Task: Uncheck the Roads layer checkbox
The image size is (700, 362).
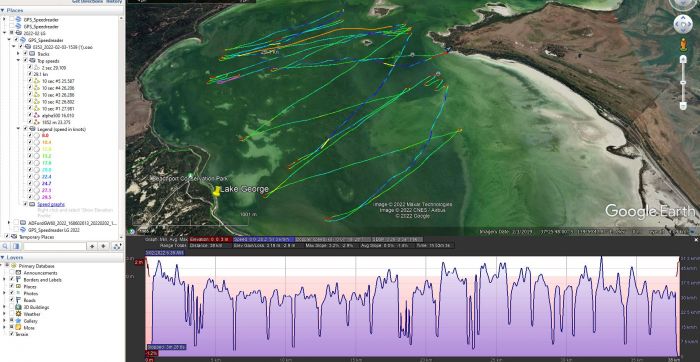Action: pos(12,300)
